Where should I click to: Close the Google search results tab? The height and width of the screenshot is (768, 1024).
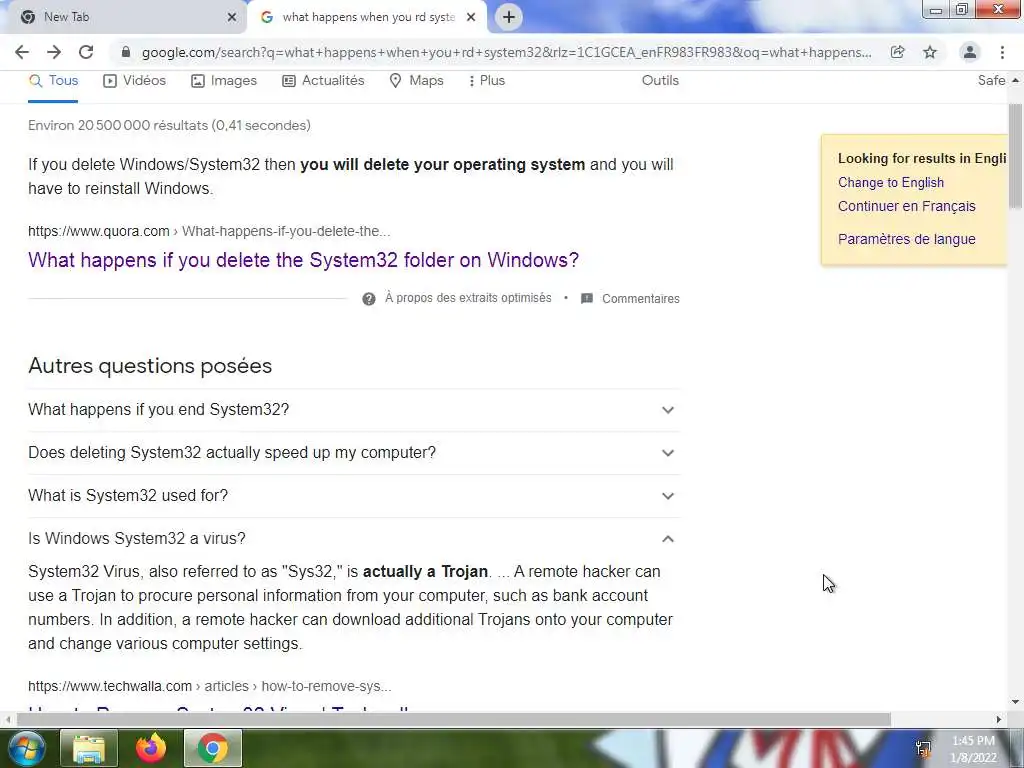471,17
